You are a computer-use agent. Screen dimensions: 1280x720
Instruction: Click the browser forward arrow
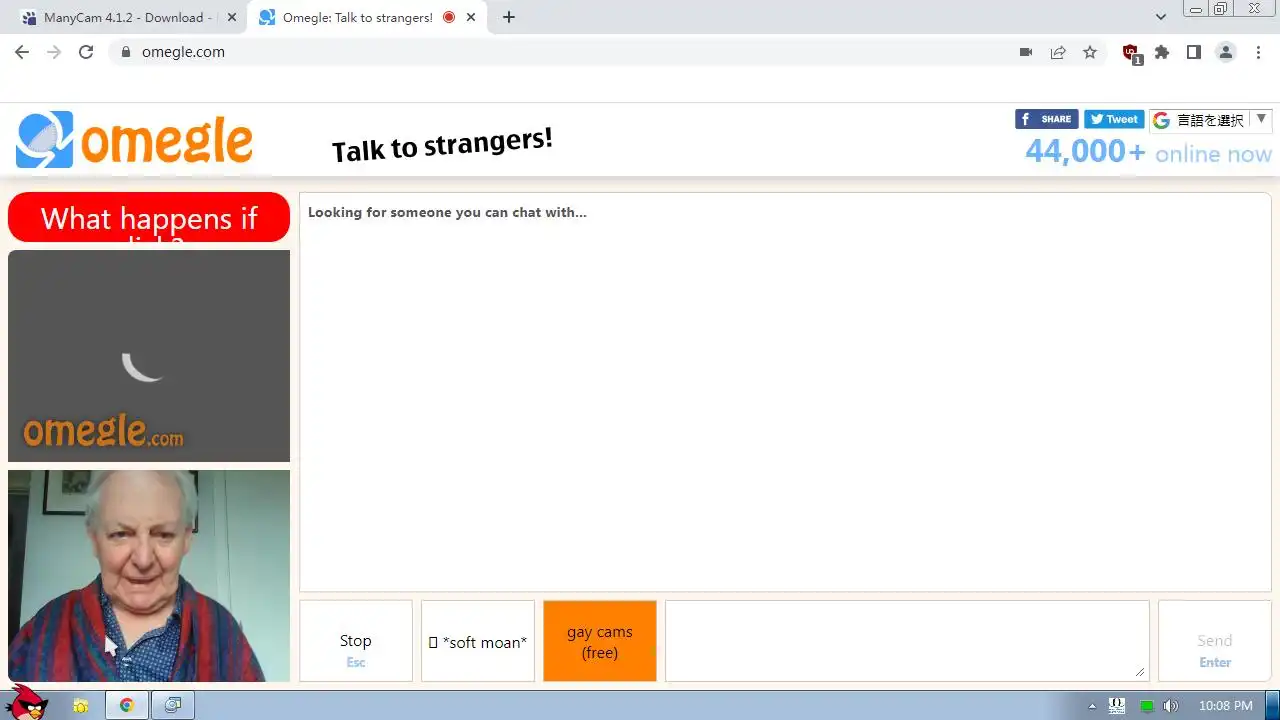tap(54, 52)
